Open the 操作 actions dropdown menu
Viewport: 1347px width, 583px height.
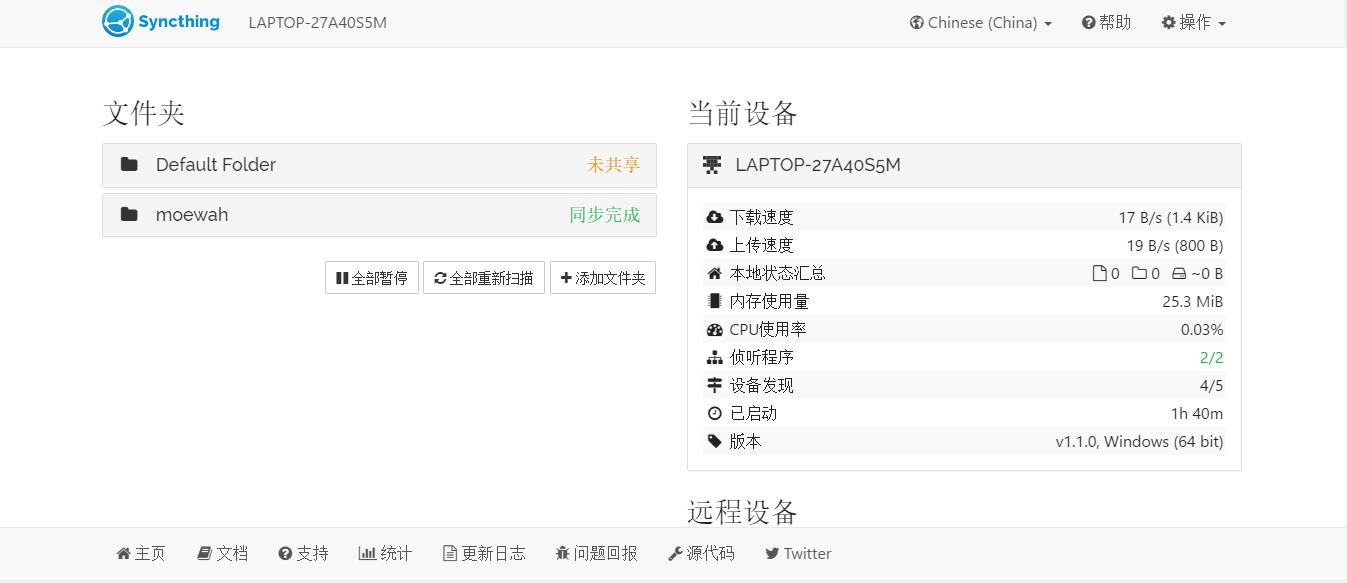coord(1193,23)
